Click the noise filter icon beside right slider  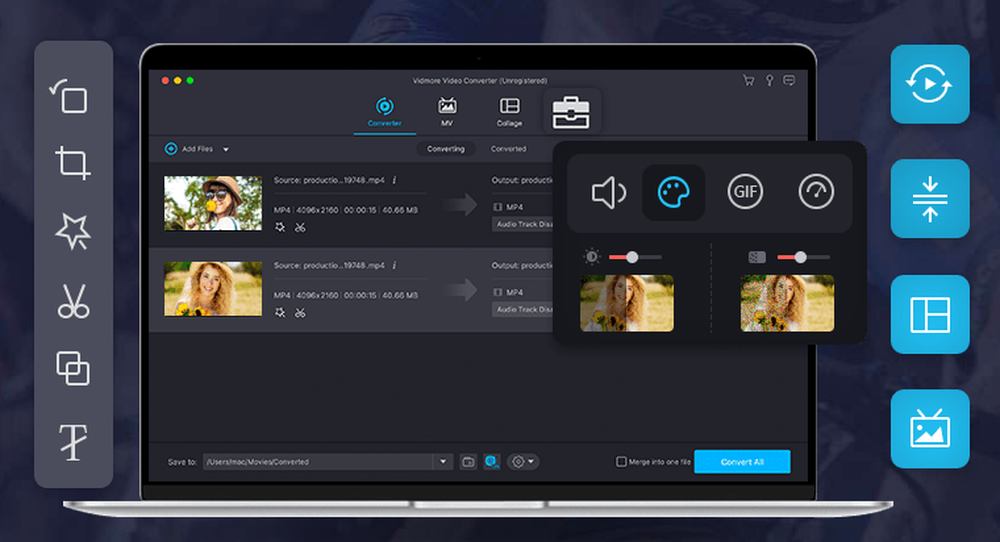756,257
